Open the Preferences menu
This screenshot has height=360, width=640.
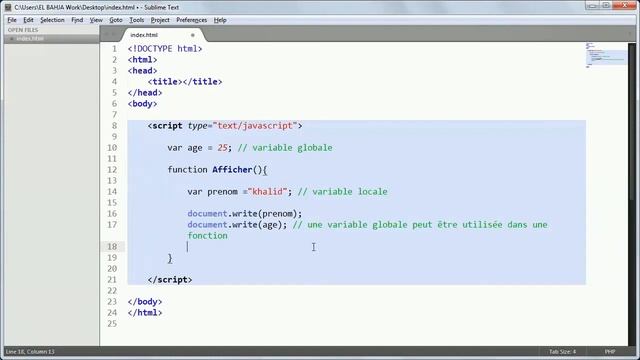[x=191, y=20]
